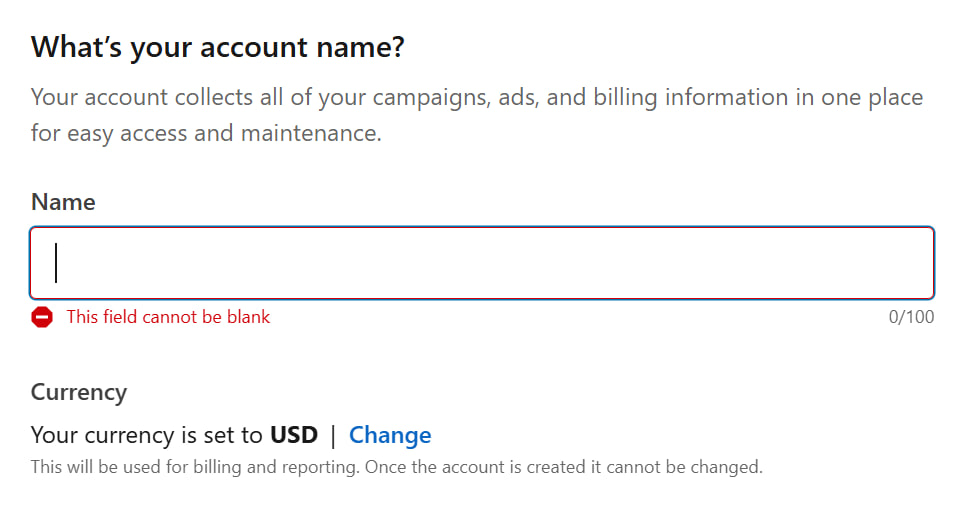Click the 'What's your account name?' heading
965x506 pixels.
(217, 47)
